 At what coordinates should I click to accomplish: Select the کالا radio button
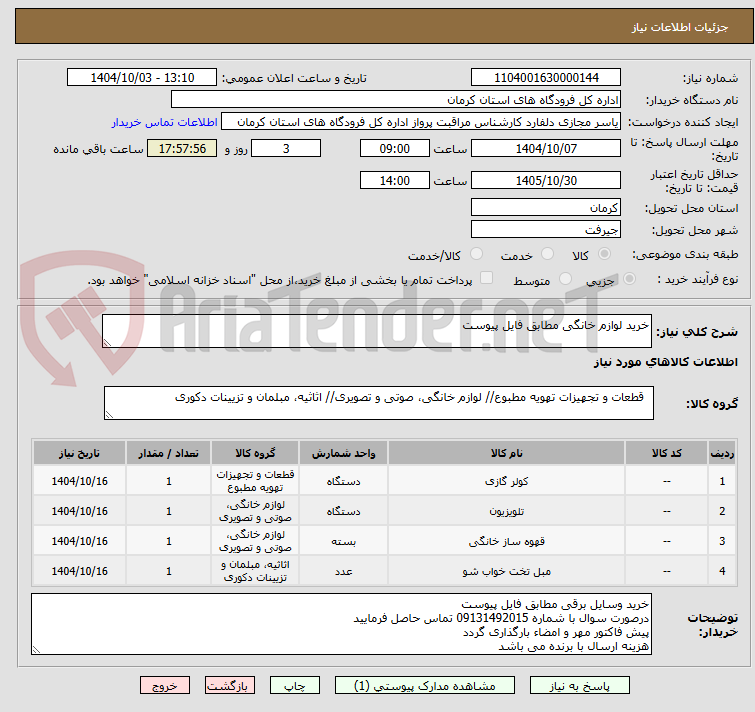[x=604, y=254]
